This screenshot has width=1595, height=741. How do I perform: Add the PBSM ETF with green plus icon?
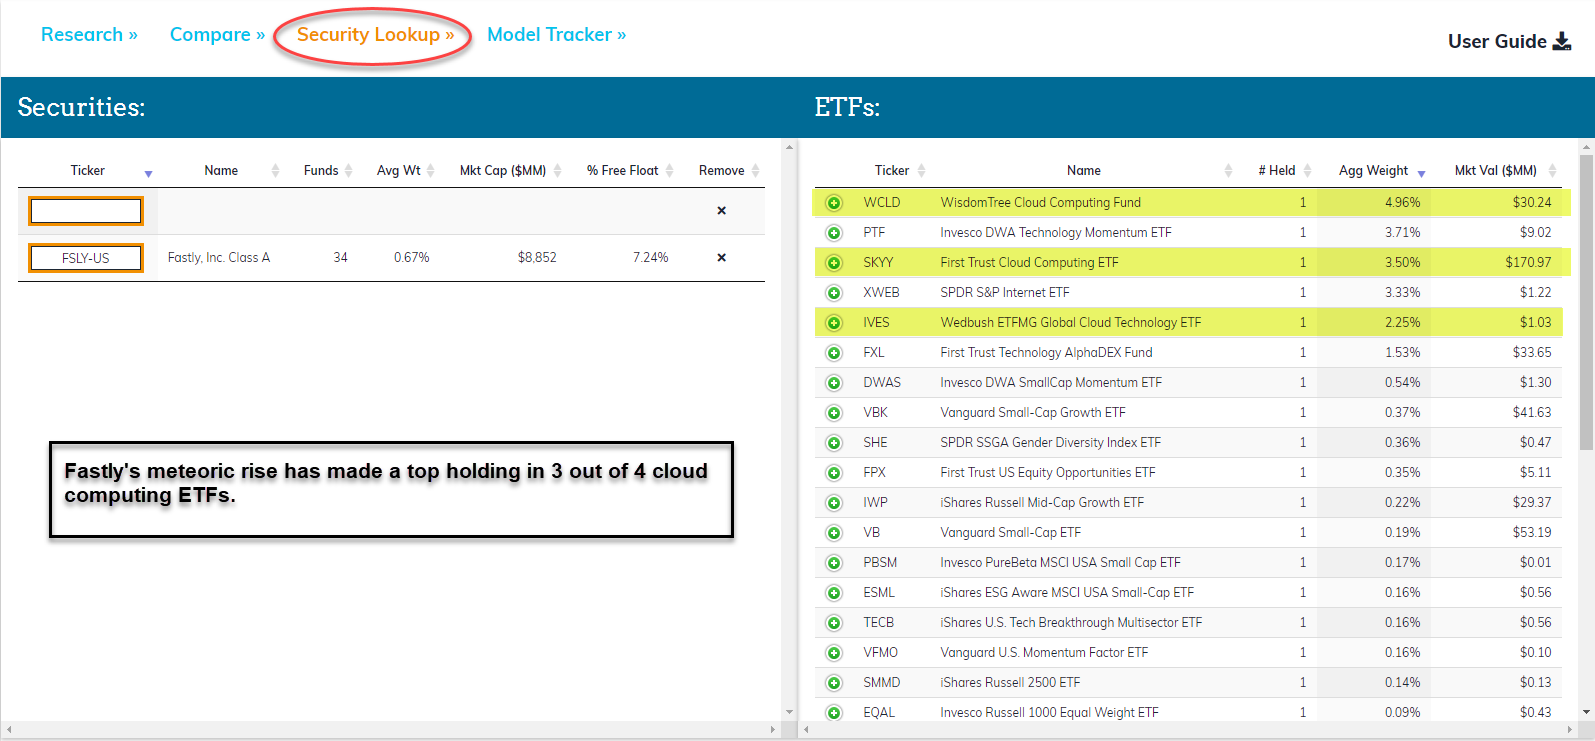coord(834,563)
